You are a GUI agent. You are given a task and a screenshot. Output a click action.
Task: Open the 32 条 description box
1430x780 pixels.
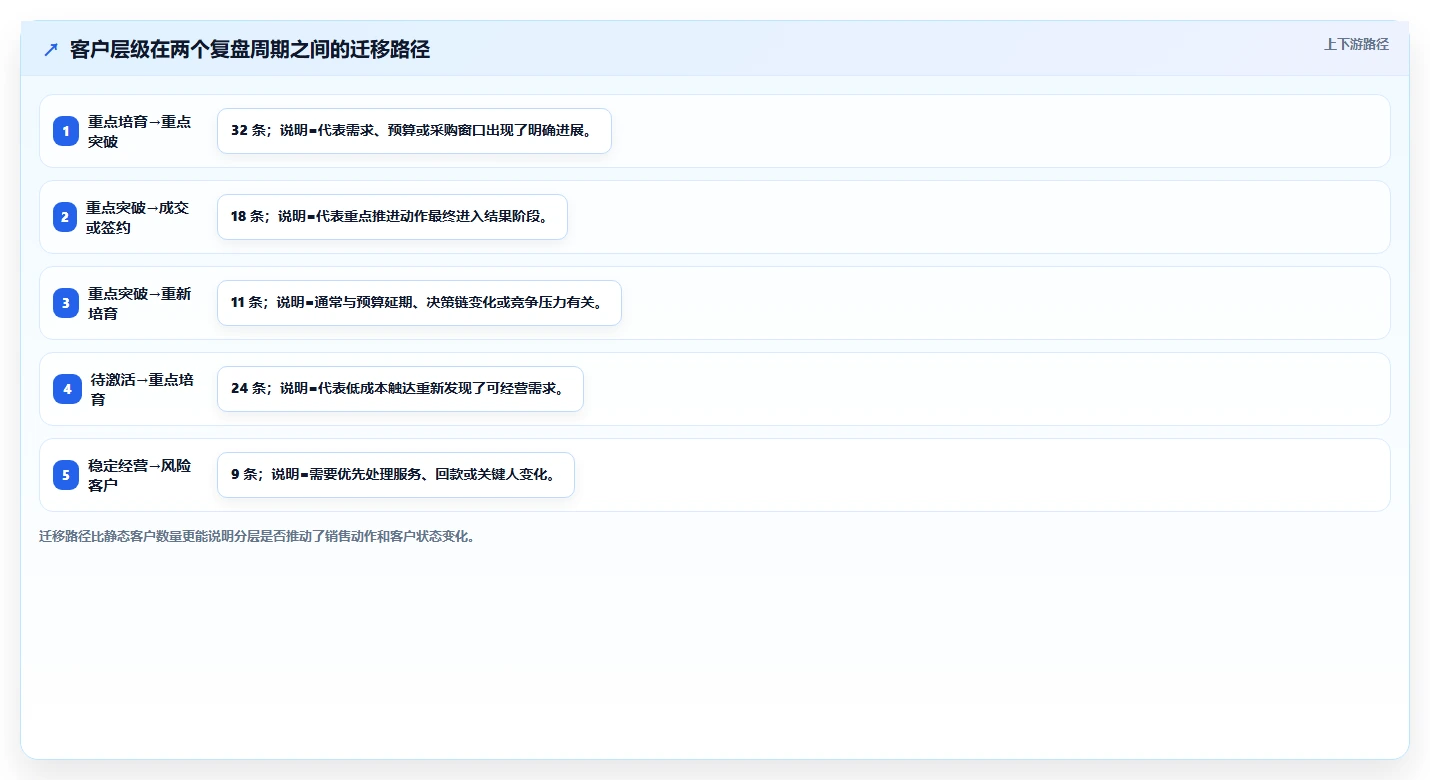pos(414,131)
